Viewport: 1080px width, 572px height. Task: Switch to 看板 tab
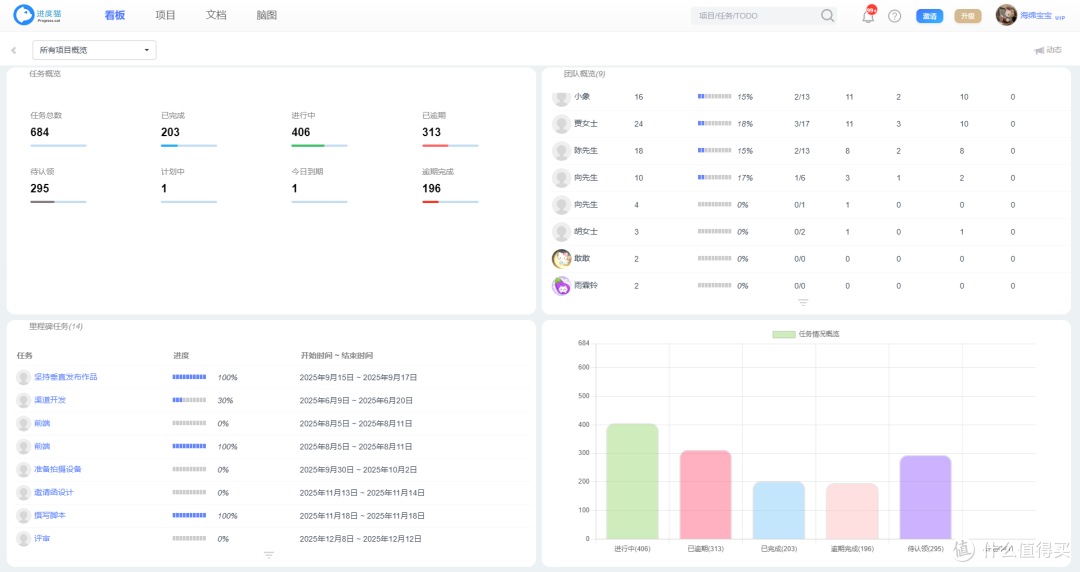click(x=114, y=15)
